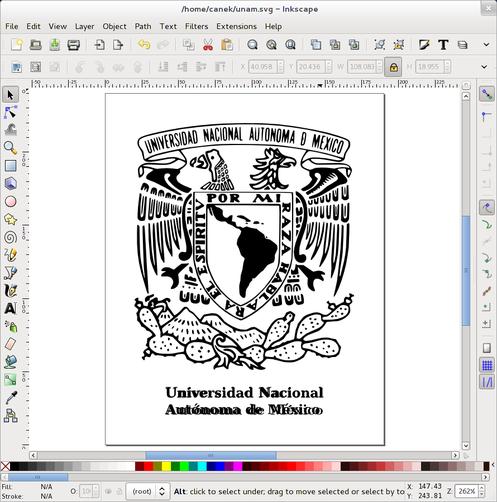
Task: Click the Export bitmap icon
Action: (x=118, y=44)
